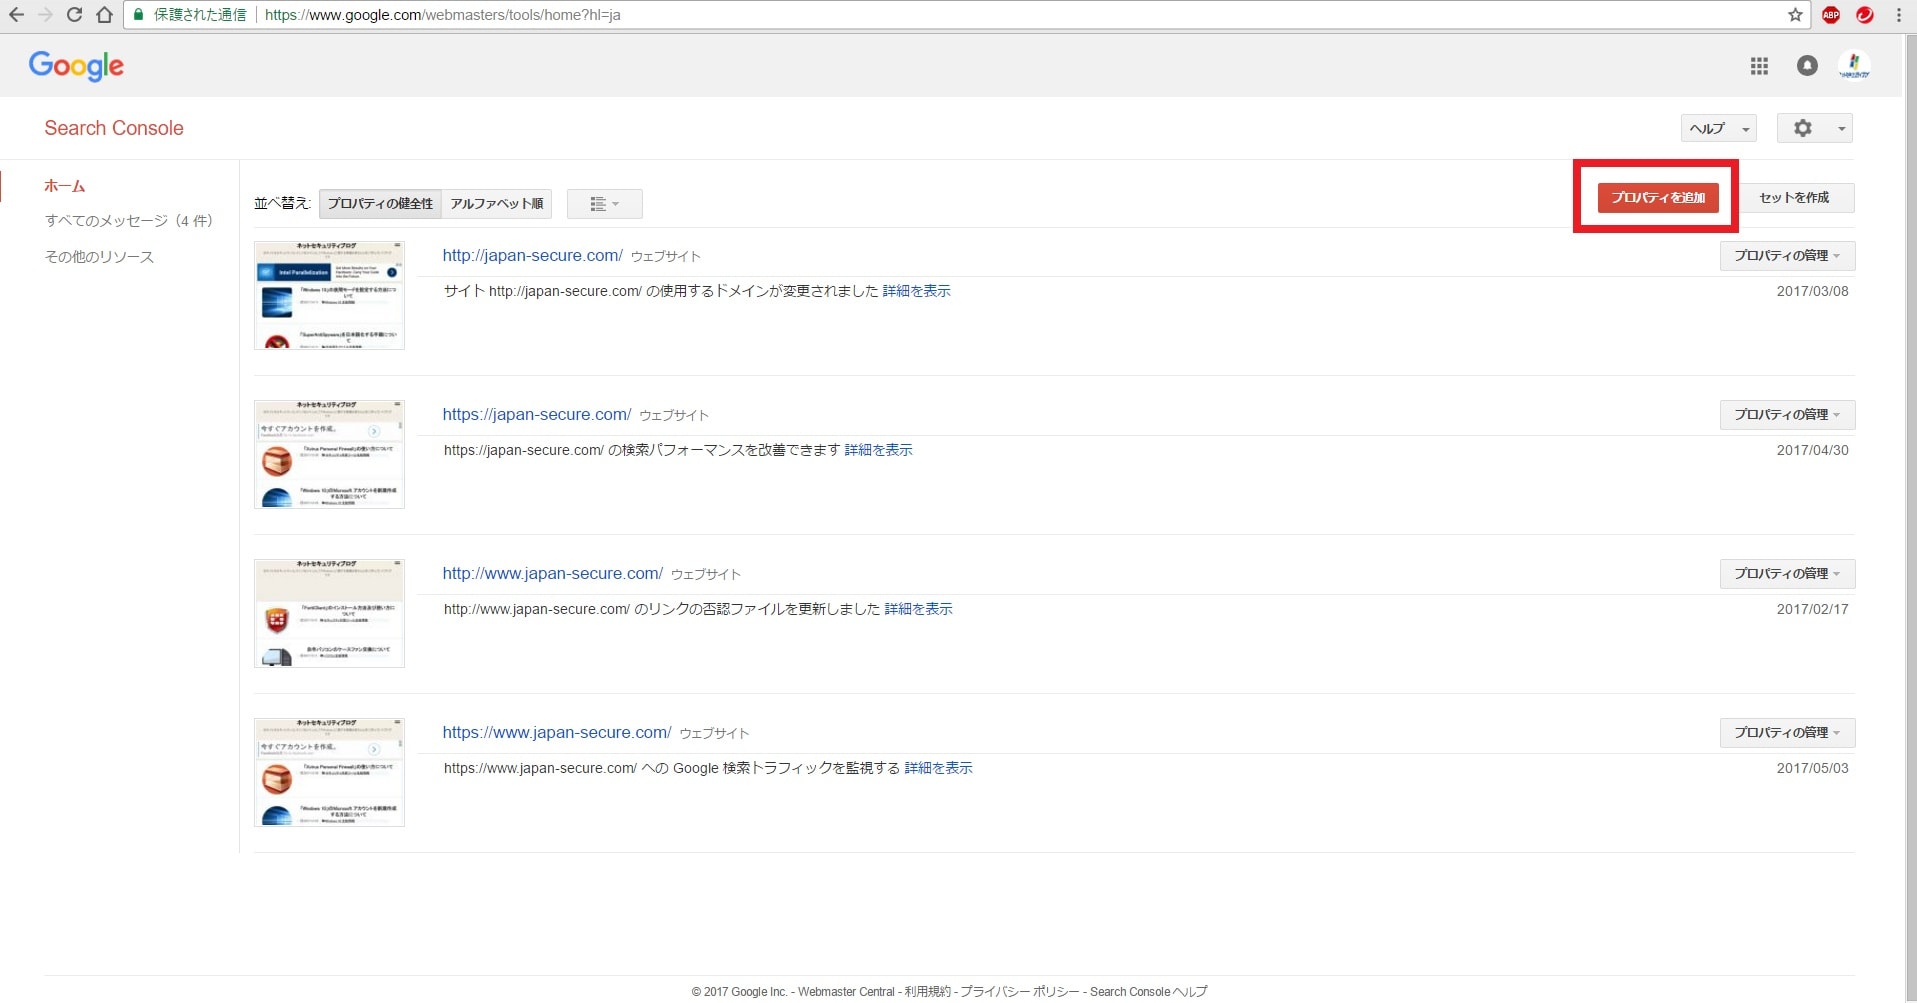Open http://www.japan-secure.com/ property link
This screenshot has height=1003, width=1917.
(x=552, y=574)
